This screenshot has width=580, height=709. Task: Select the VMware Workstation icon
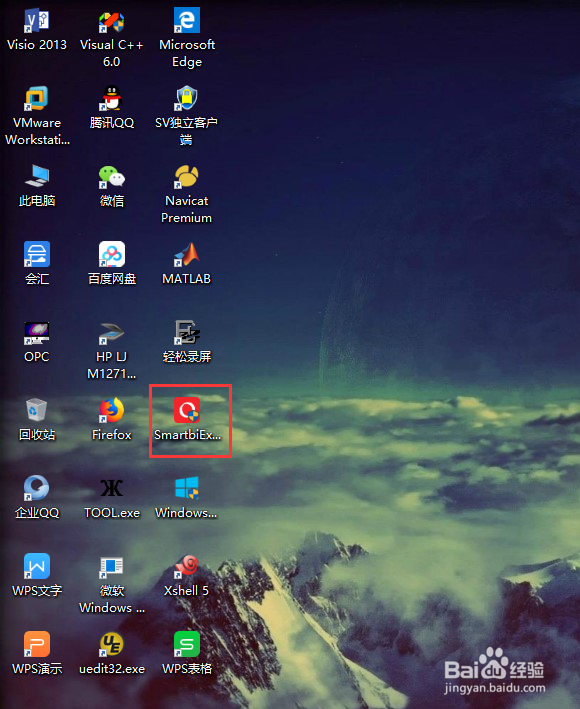37,99
